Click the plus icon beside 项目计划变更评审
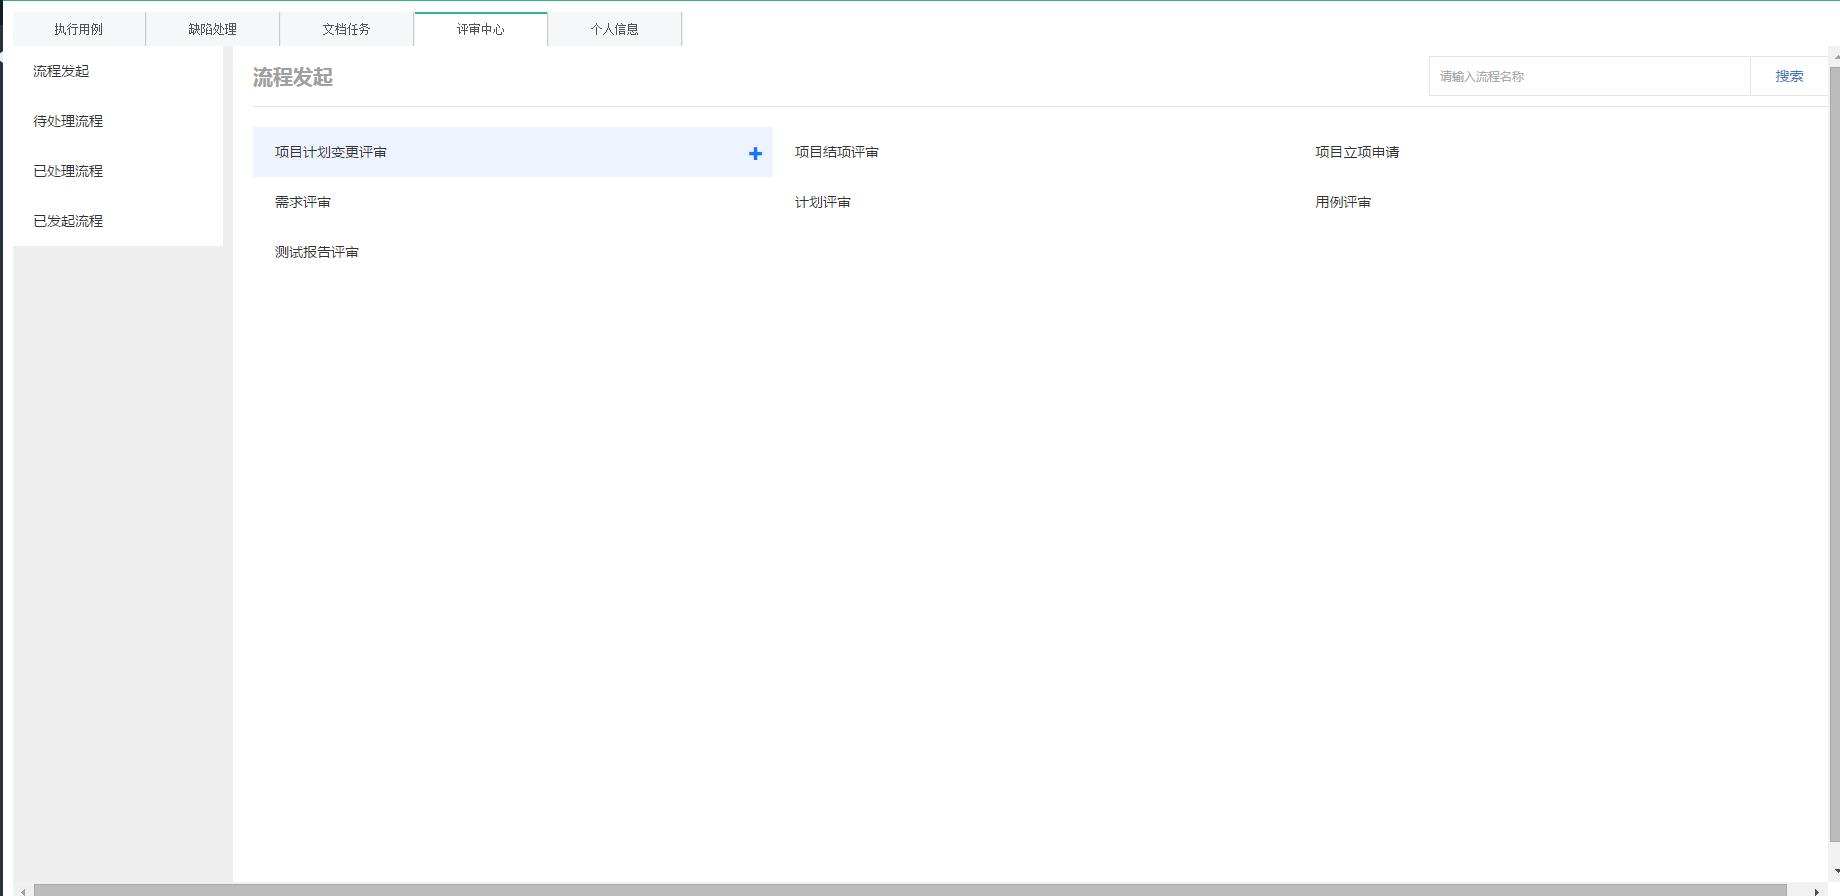This screenshot has width=1840, height=896. [755, 153]
